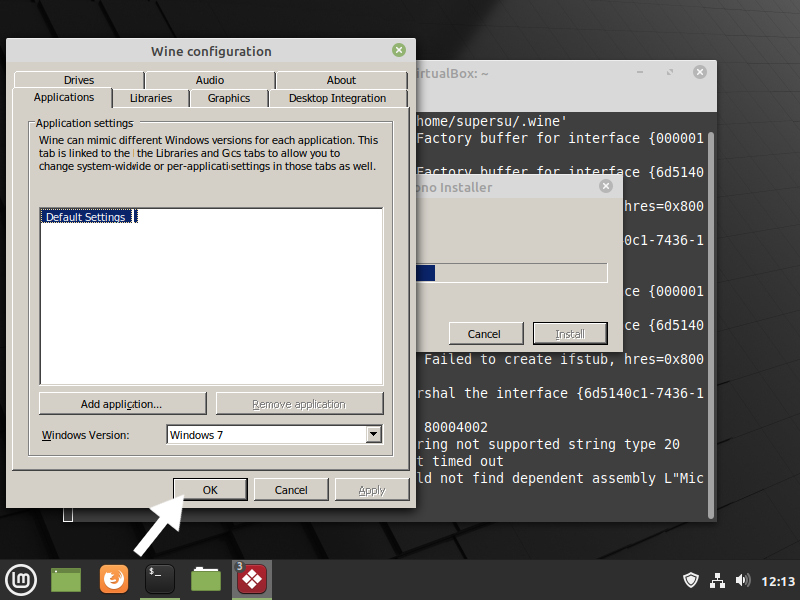
Task: Confirm Wine configuration with OK
Action: 210,490
